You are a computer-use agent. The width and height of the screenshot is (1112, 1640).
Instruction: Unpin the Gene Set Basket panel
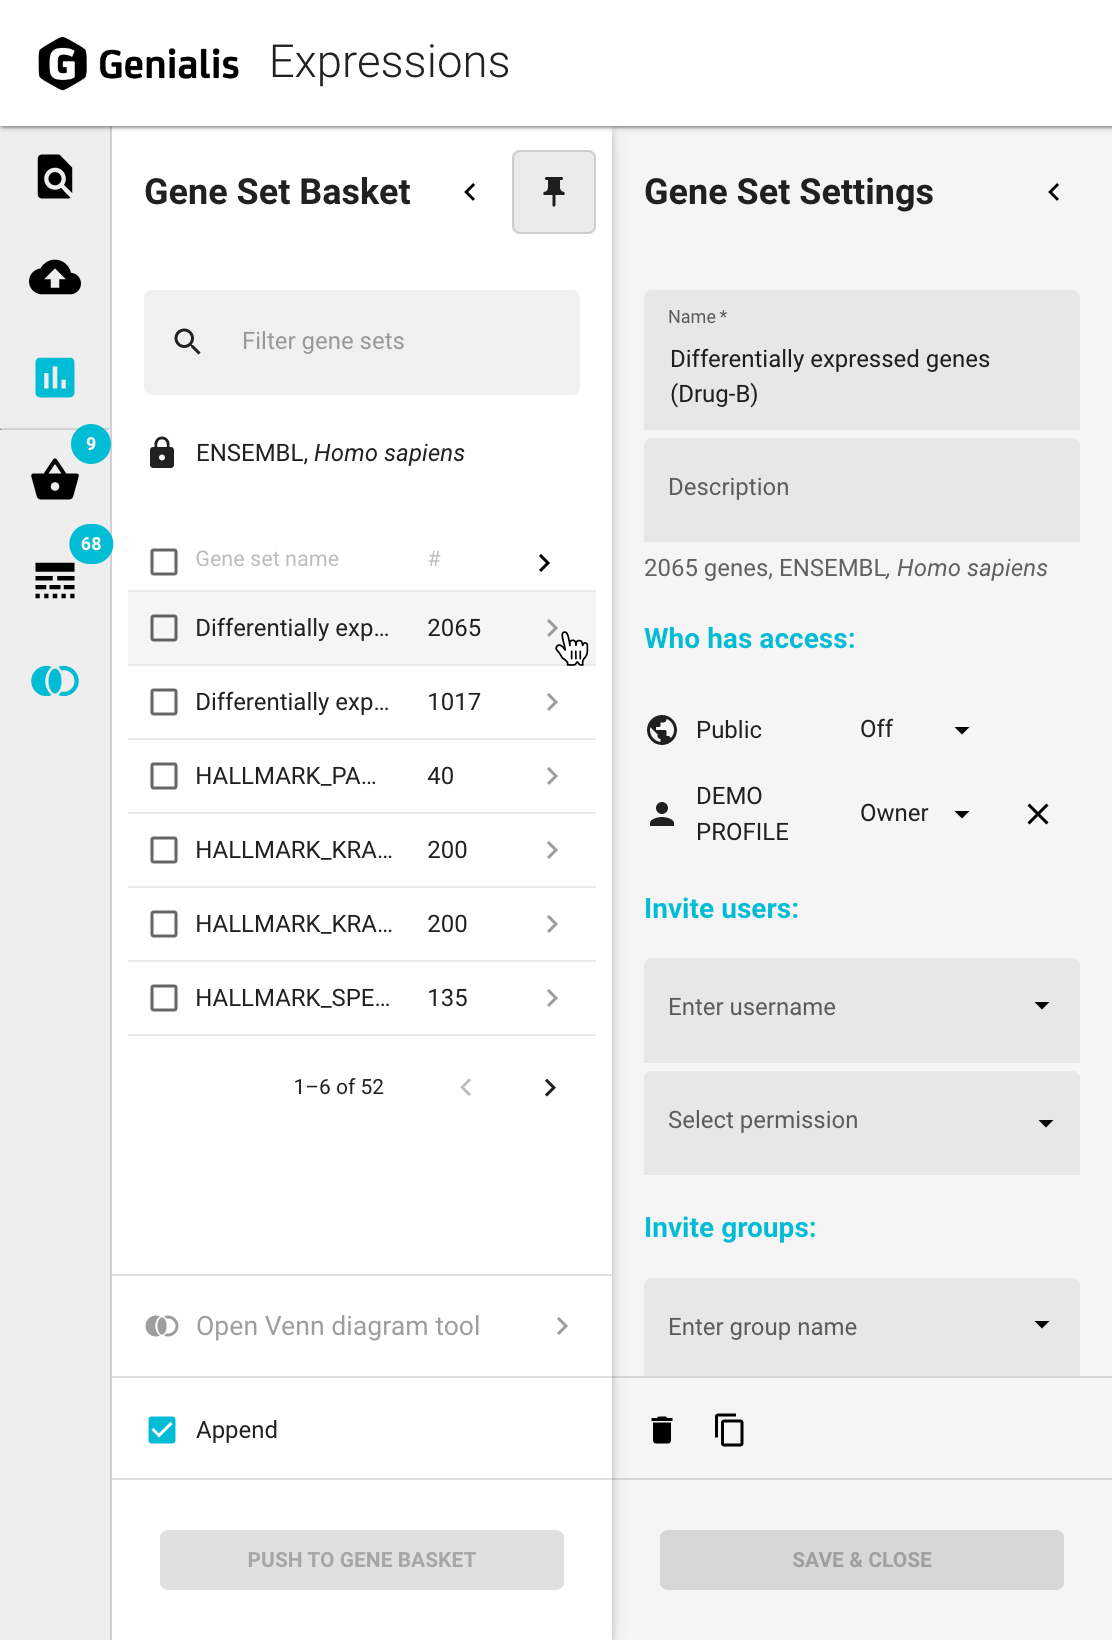(x=553, y=192)
